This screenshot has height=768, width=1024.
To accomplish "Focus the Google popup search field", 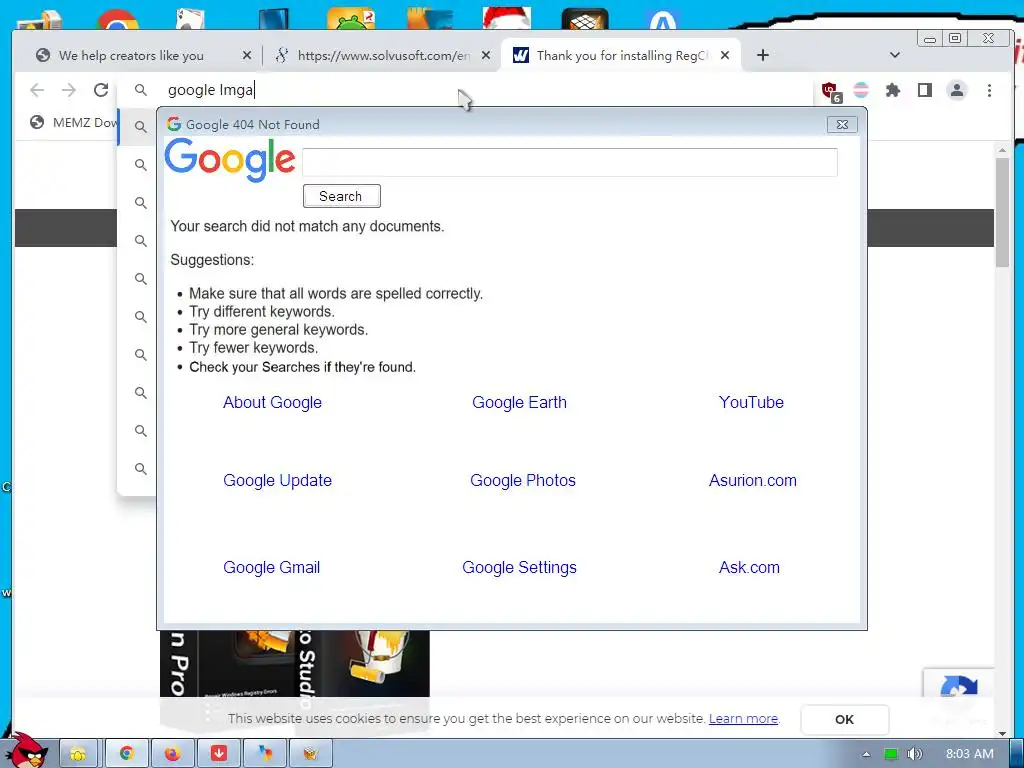I will tap(569, 162).
